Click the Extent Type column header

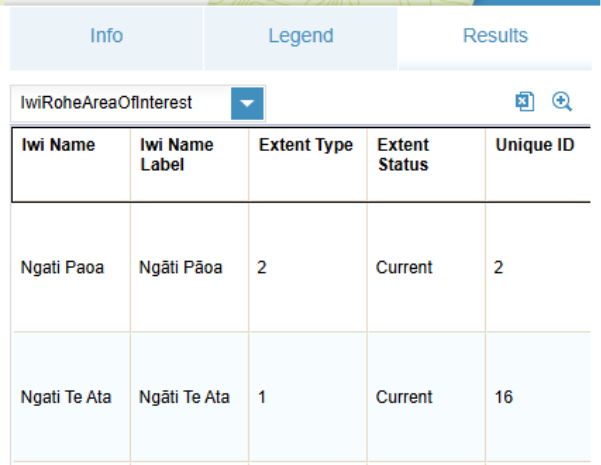point(308,164)
